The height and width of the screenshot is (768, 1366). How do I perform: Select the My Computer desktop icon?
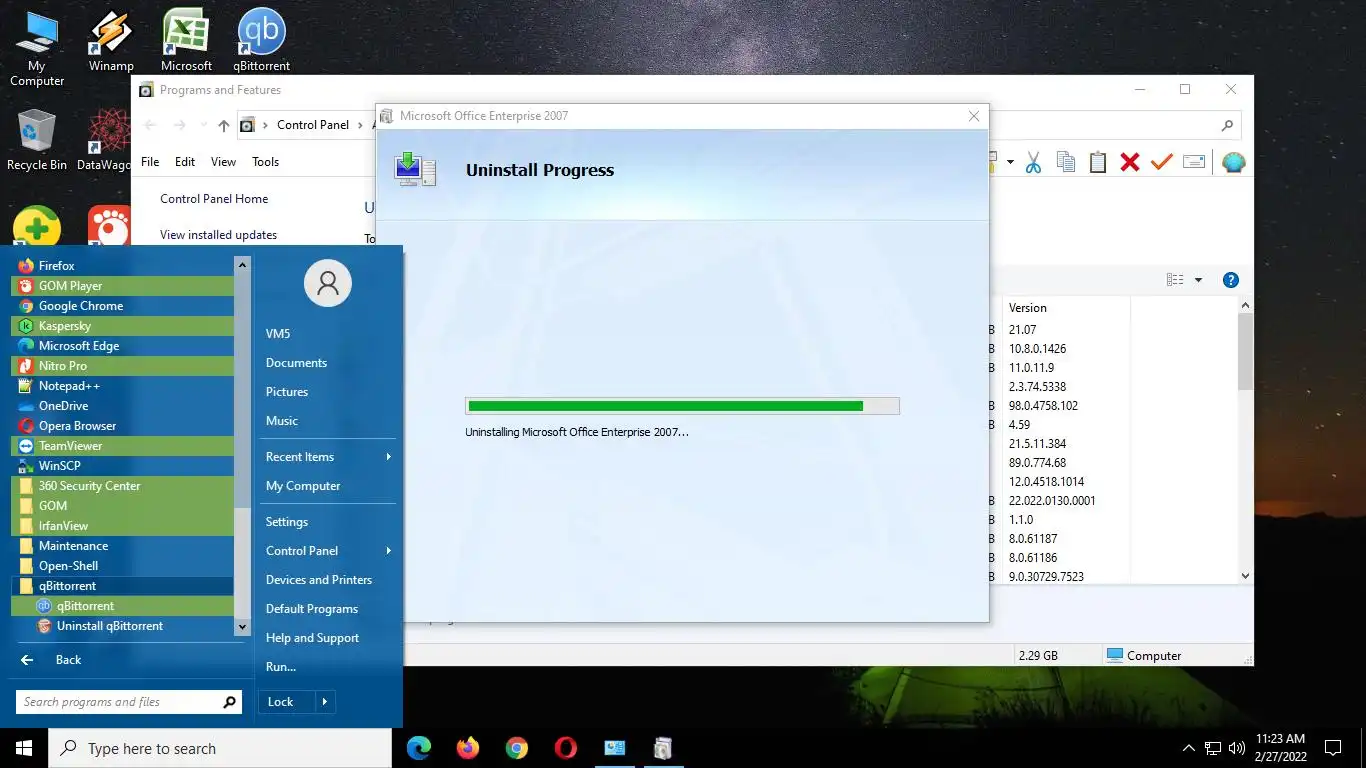pyautogui.click(x=37, y=48)
